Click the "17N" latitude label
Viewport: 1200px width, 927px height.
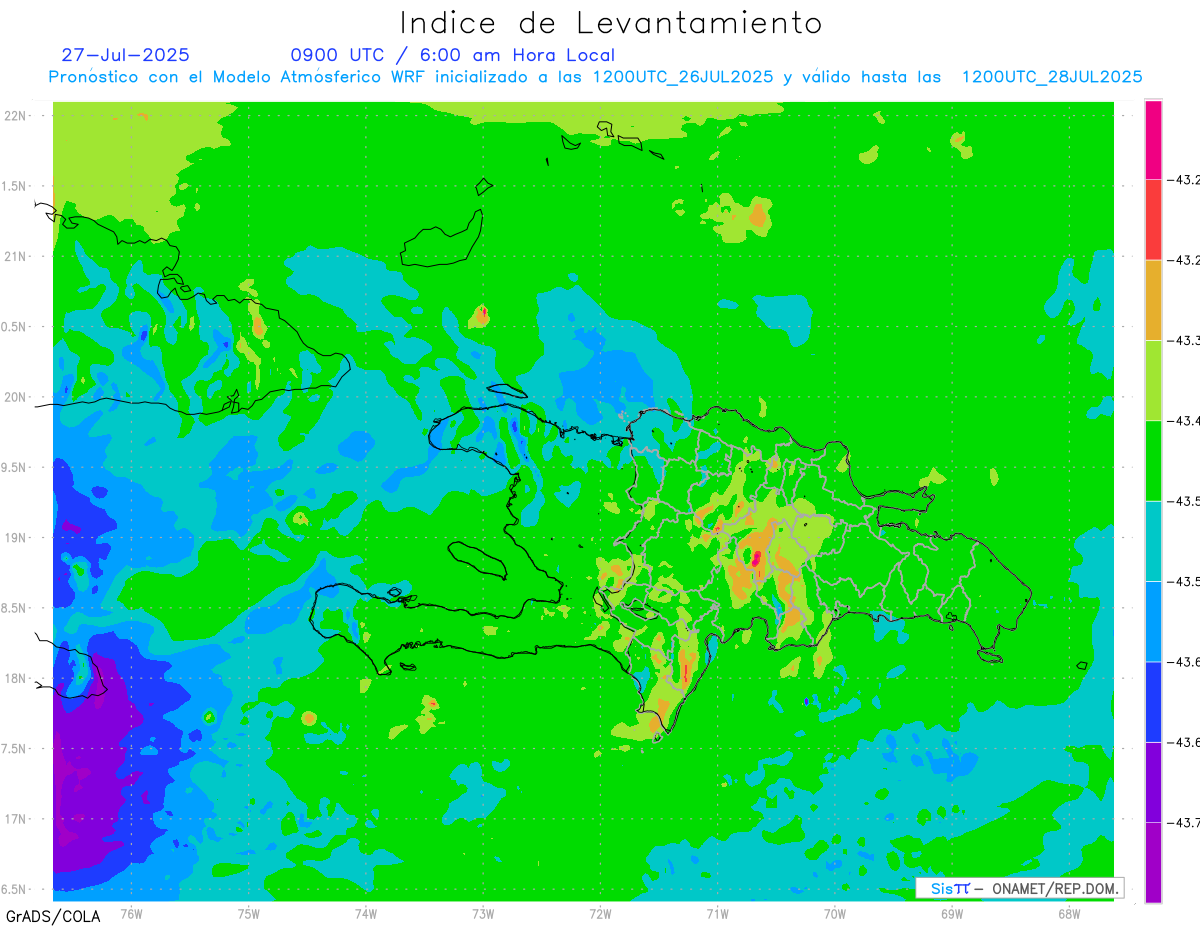[x=17, y=819]
